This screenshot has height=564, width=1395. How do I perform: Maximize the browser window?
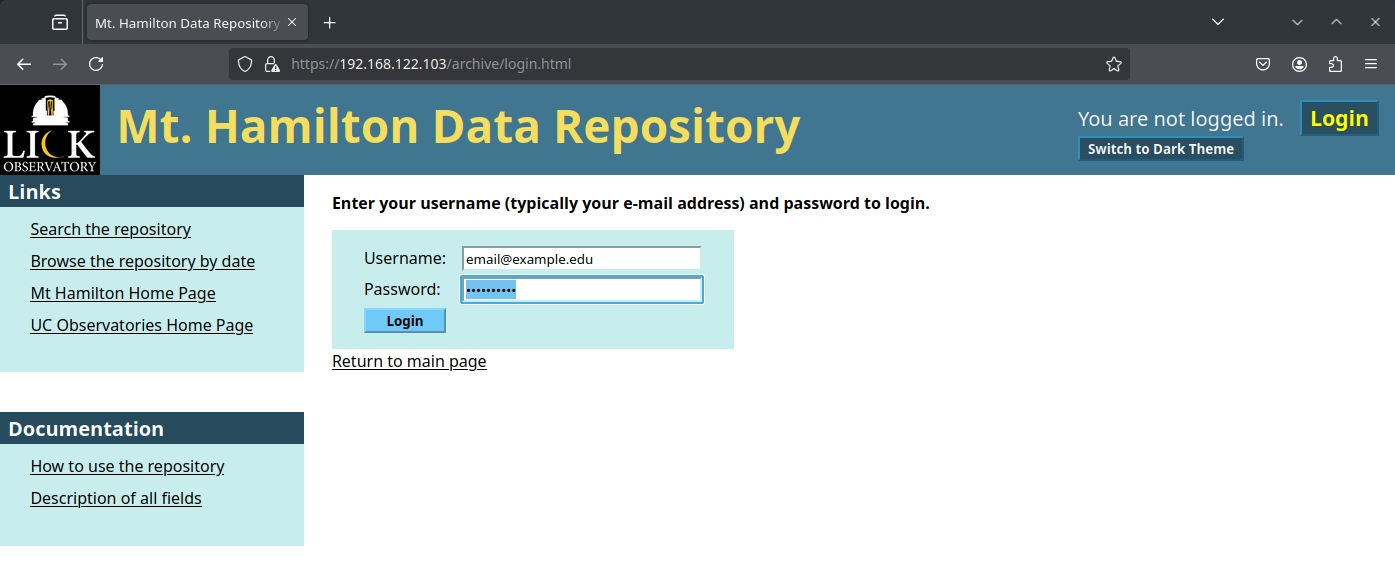click(x=1336, y=22)
